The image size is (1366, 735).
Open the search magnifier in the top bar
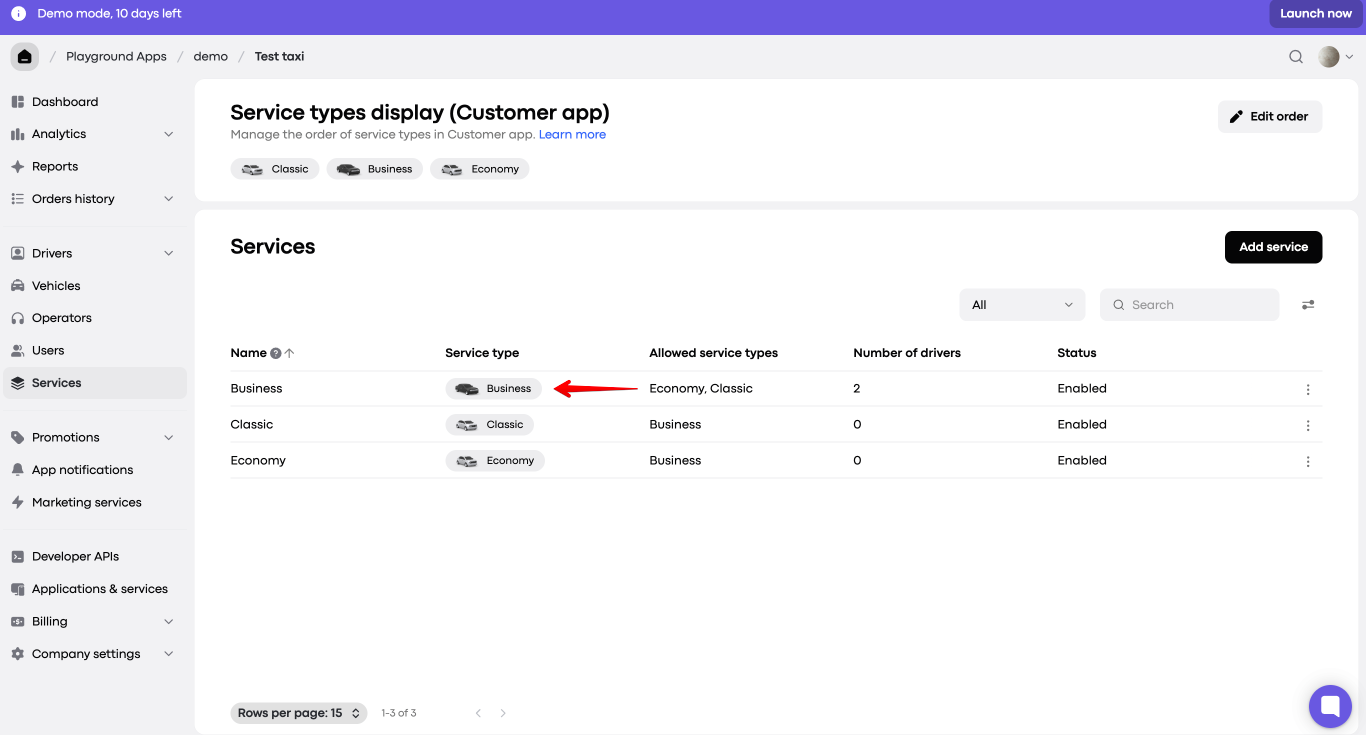[x=1296, y=57]
